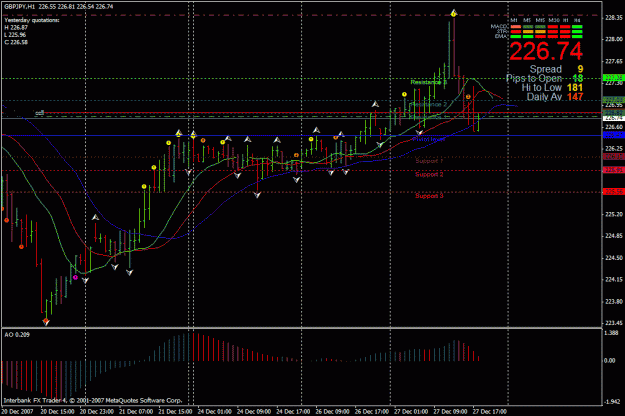Click the 225.20 price axis label
Image resolution: width=625 pixels, height=416 pixels.
click(x=614, y=214)
